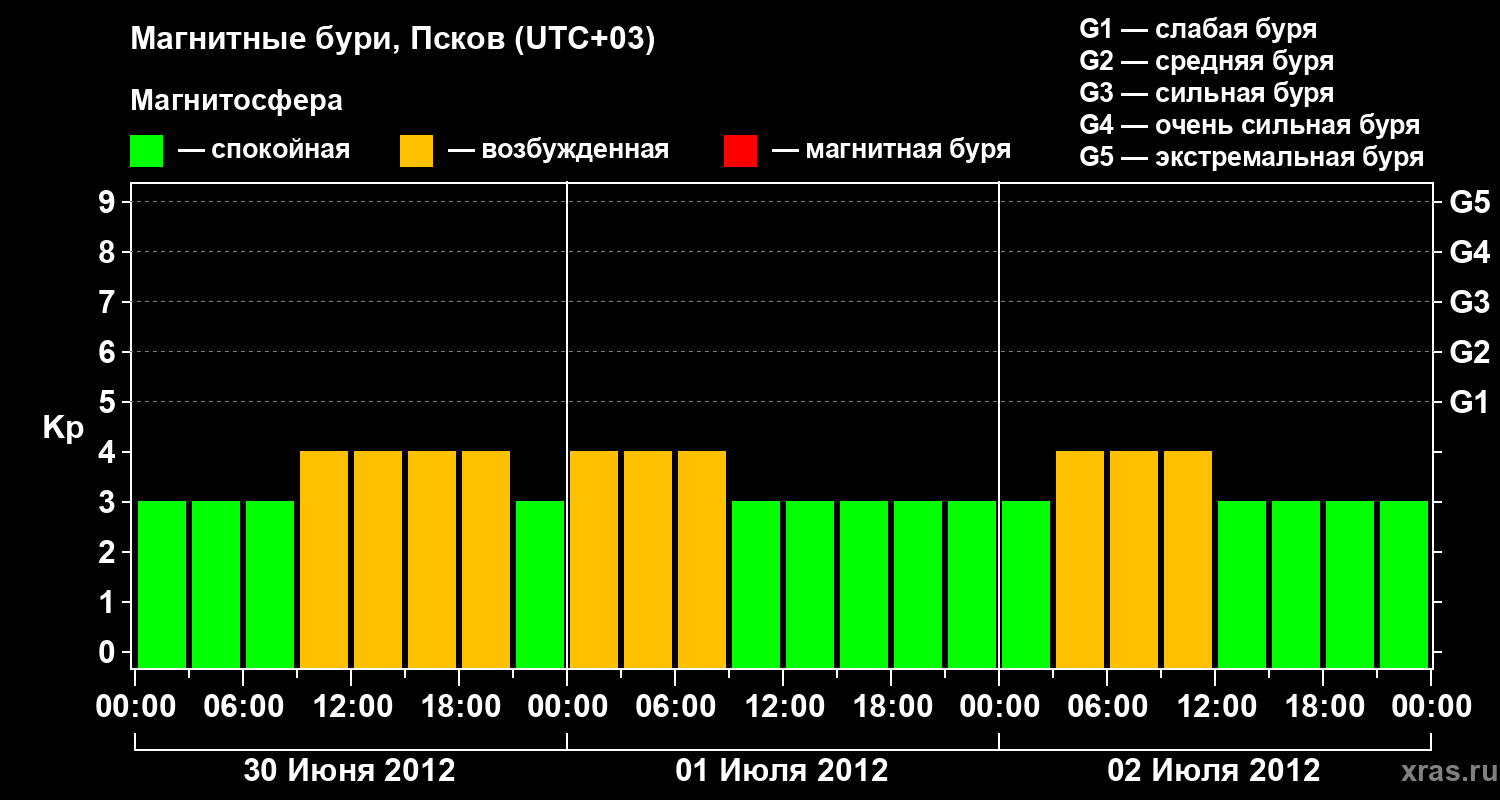1500x800 pixels.
Task: Click the '18:00' time label above 01 Июля 2012
Action: coord(891,707)
